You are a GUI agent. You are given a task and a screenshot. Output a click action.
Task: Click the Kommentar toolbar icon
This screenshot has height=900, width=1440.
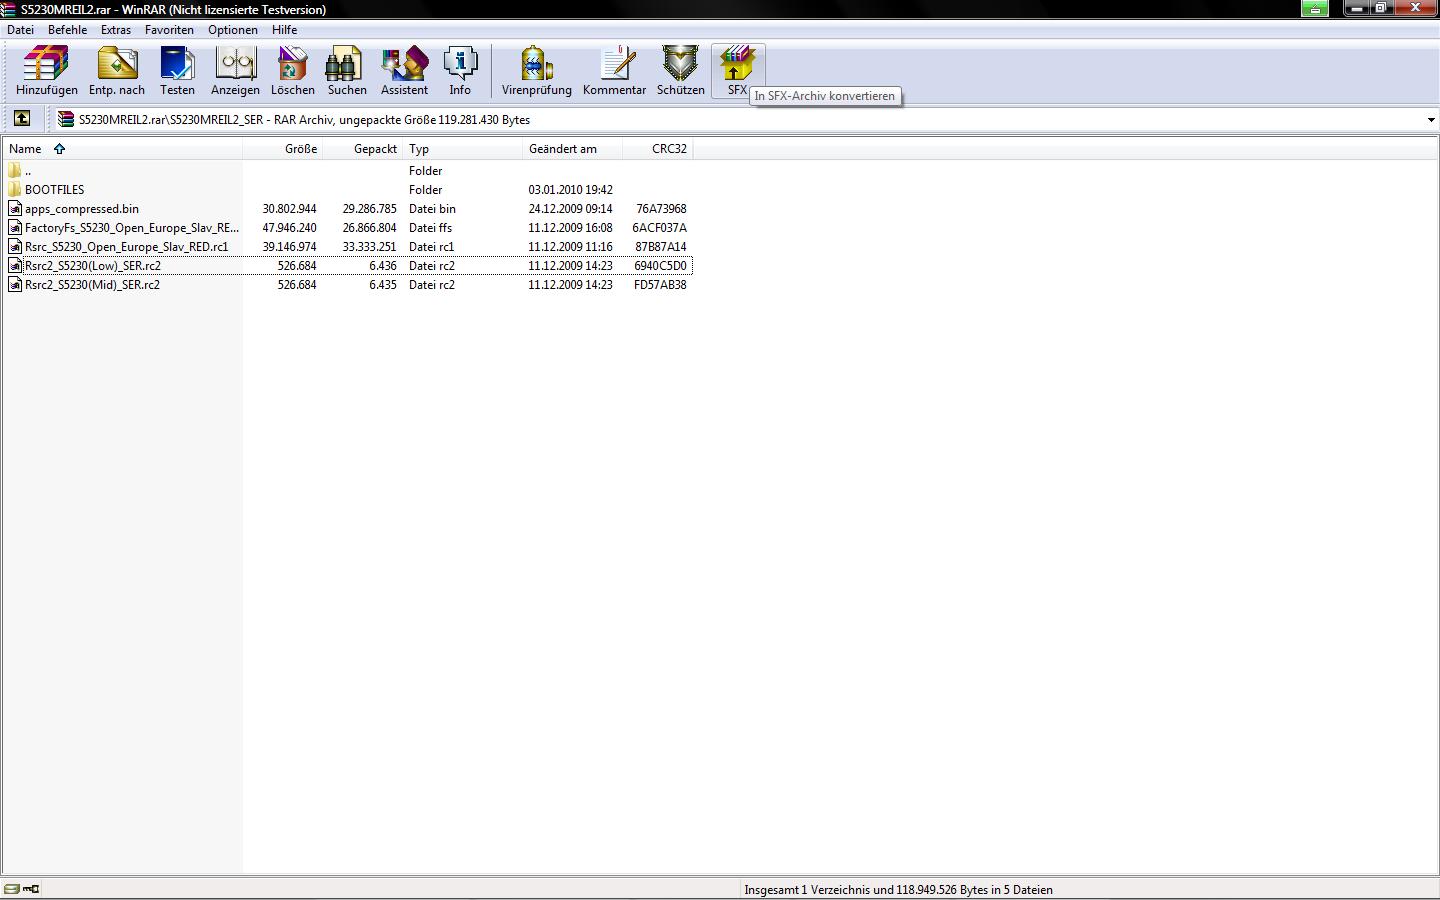(x=615, y=64)
